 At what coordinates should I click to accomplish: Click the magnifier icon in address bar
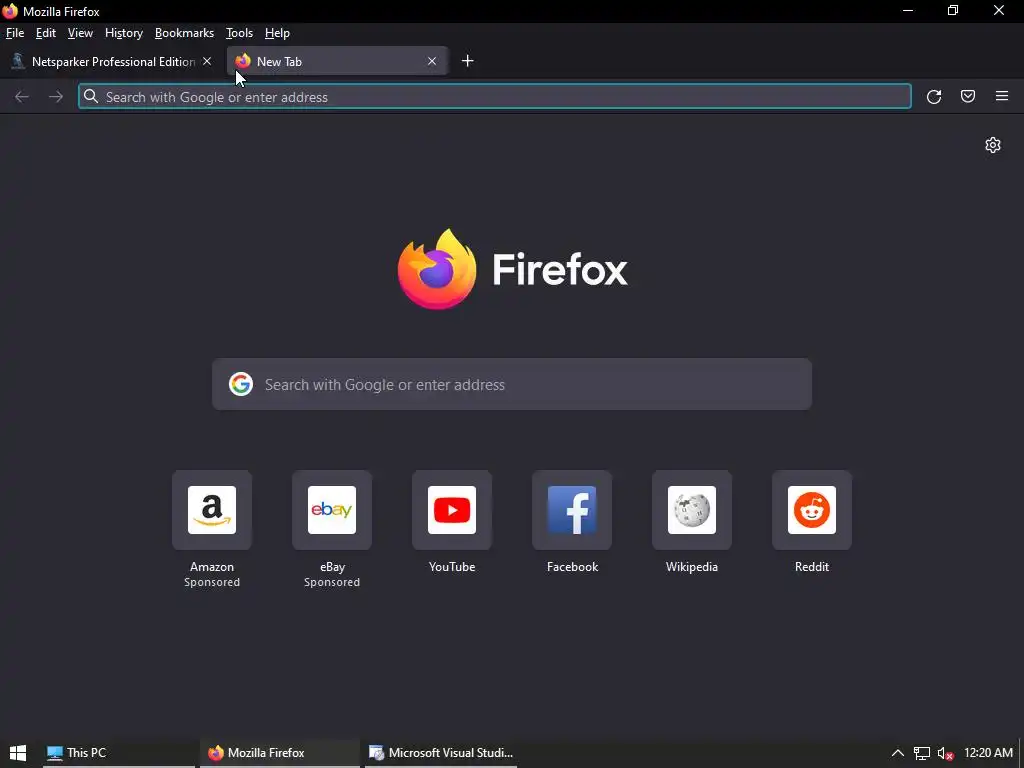click(91, 97)
